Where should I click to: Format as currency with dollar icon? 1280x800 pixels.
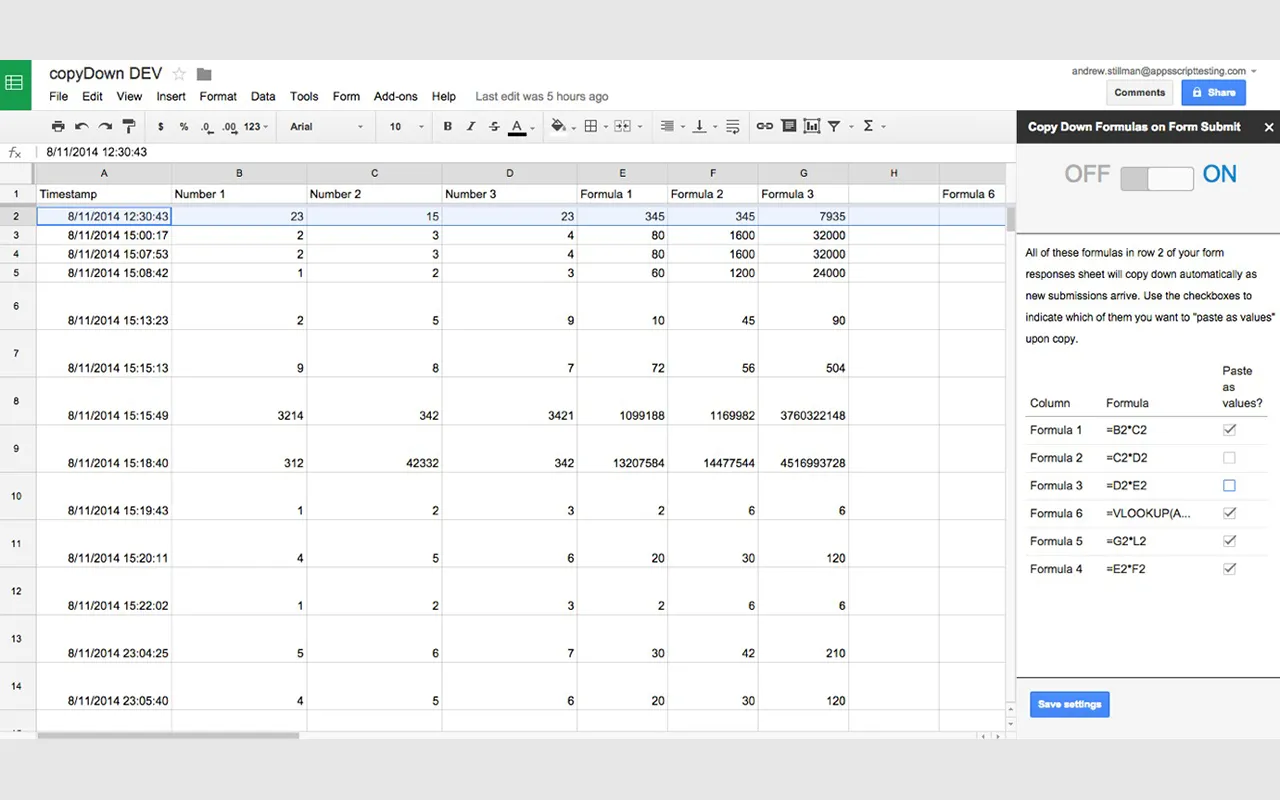[161, 127]
